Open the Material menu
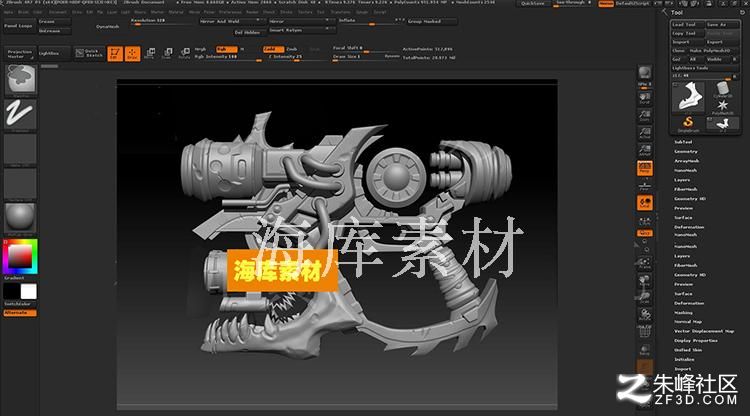The width and height of the screenshot is (750, 416). click(176, 12)
